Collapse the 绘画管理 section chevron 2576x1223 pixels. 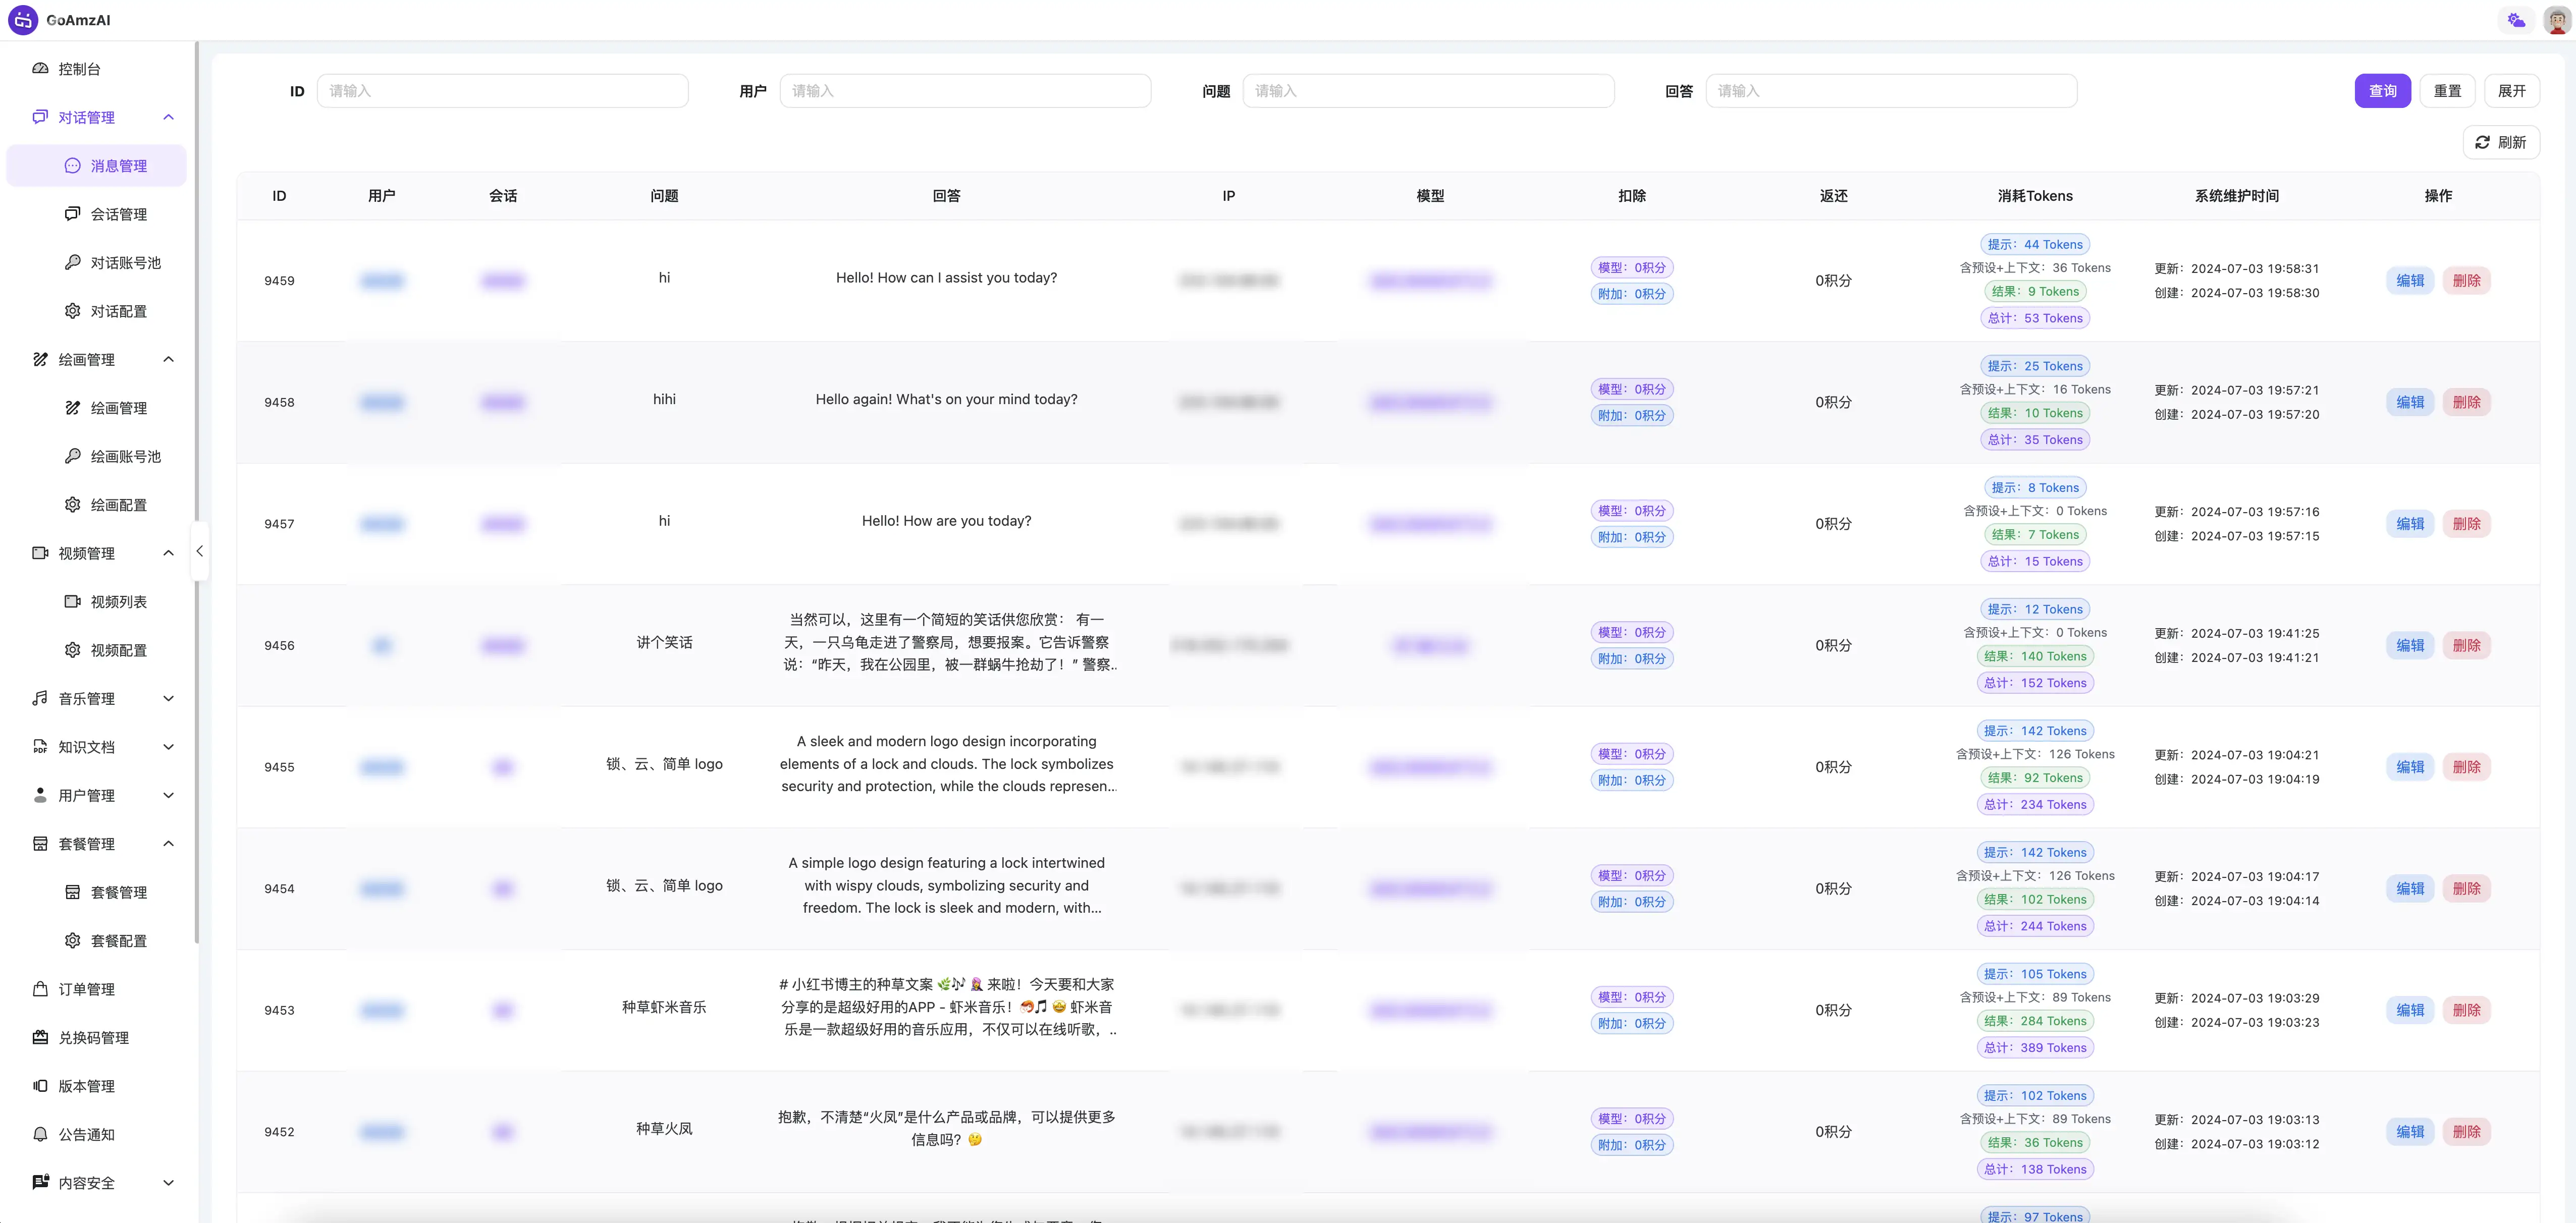169,359
